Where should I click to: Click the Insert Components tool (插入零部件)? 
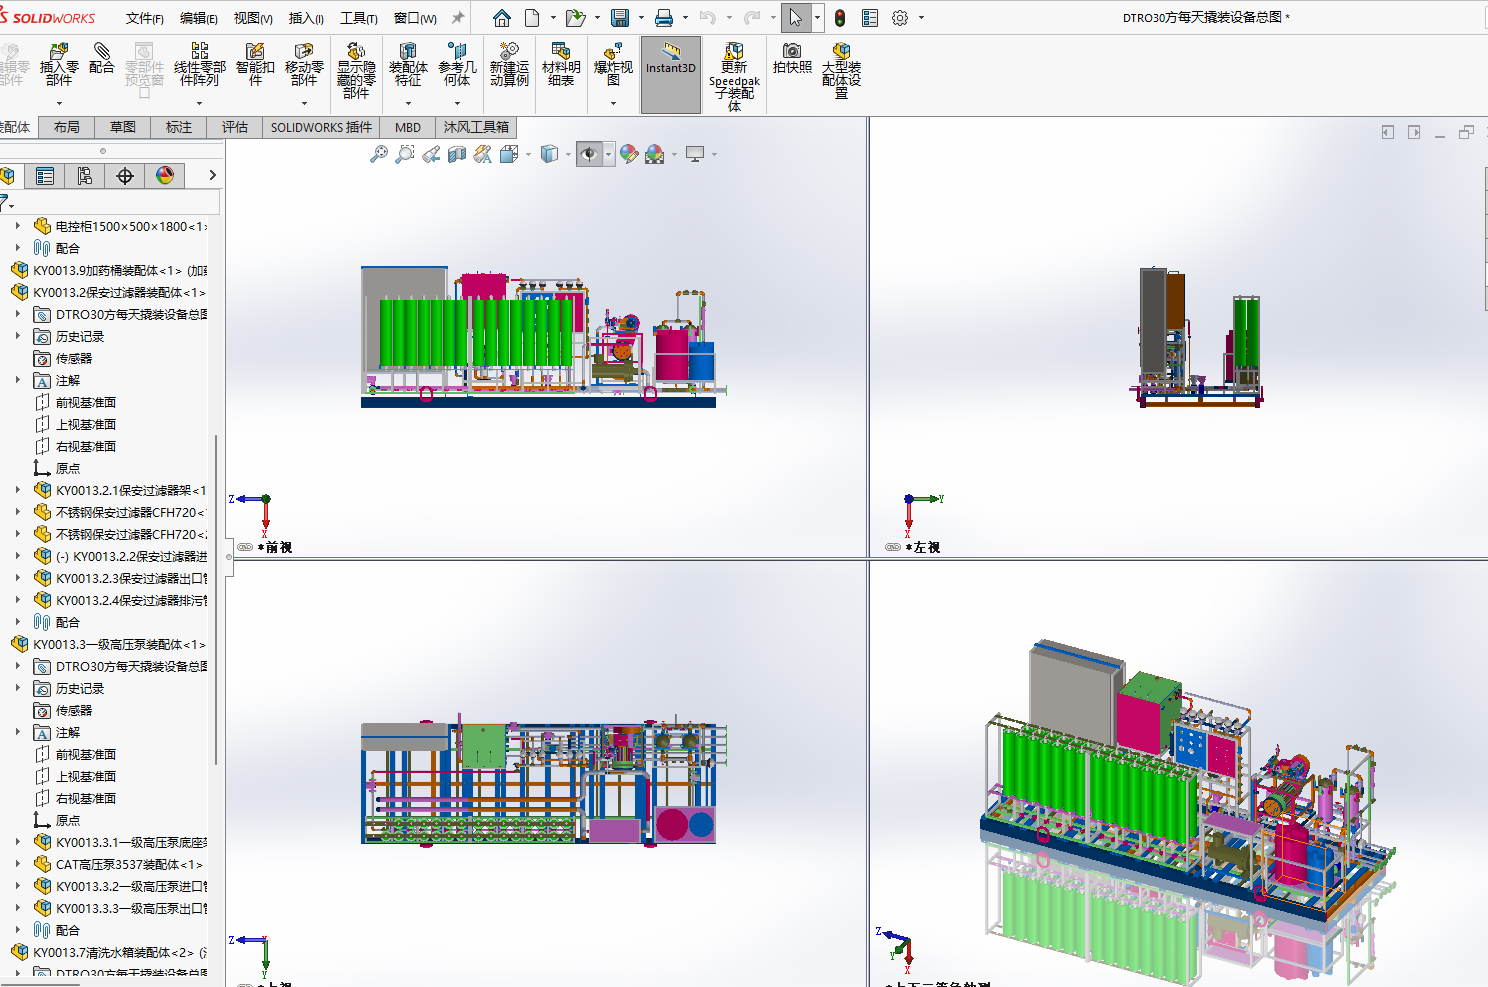59,65
